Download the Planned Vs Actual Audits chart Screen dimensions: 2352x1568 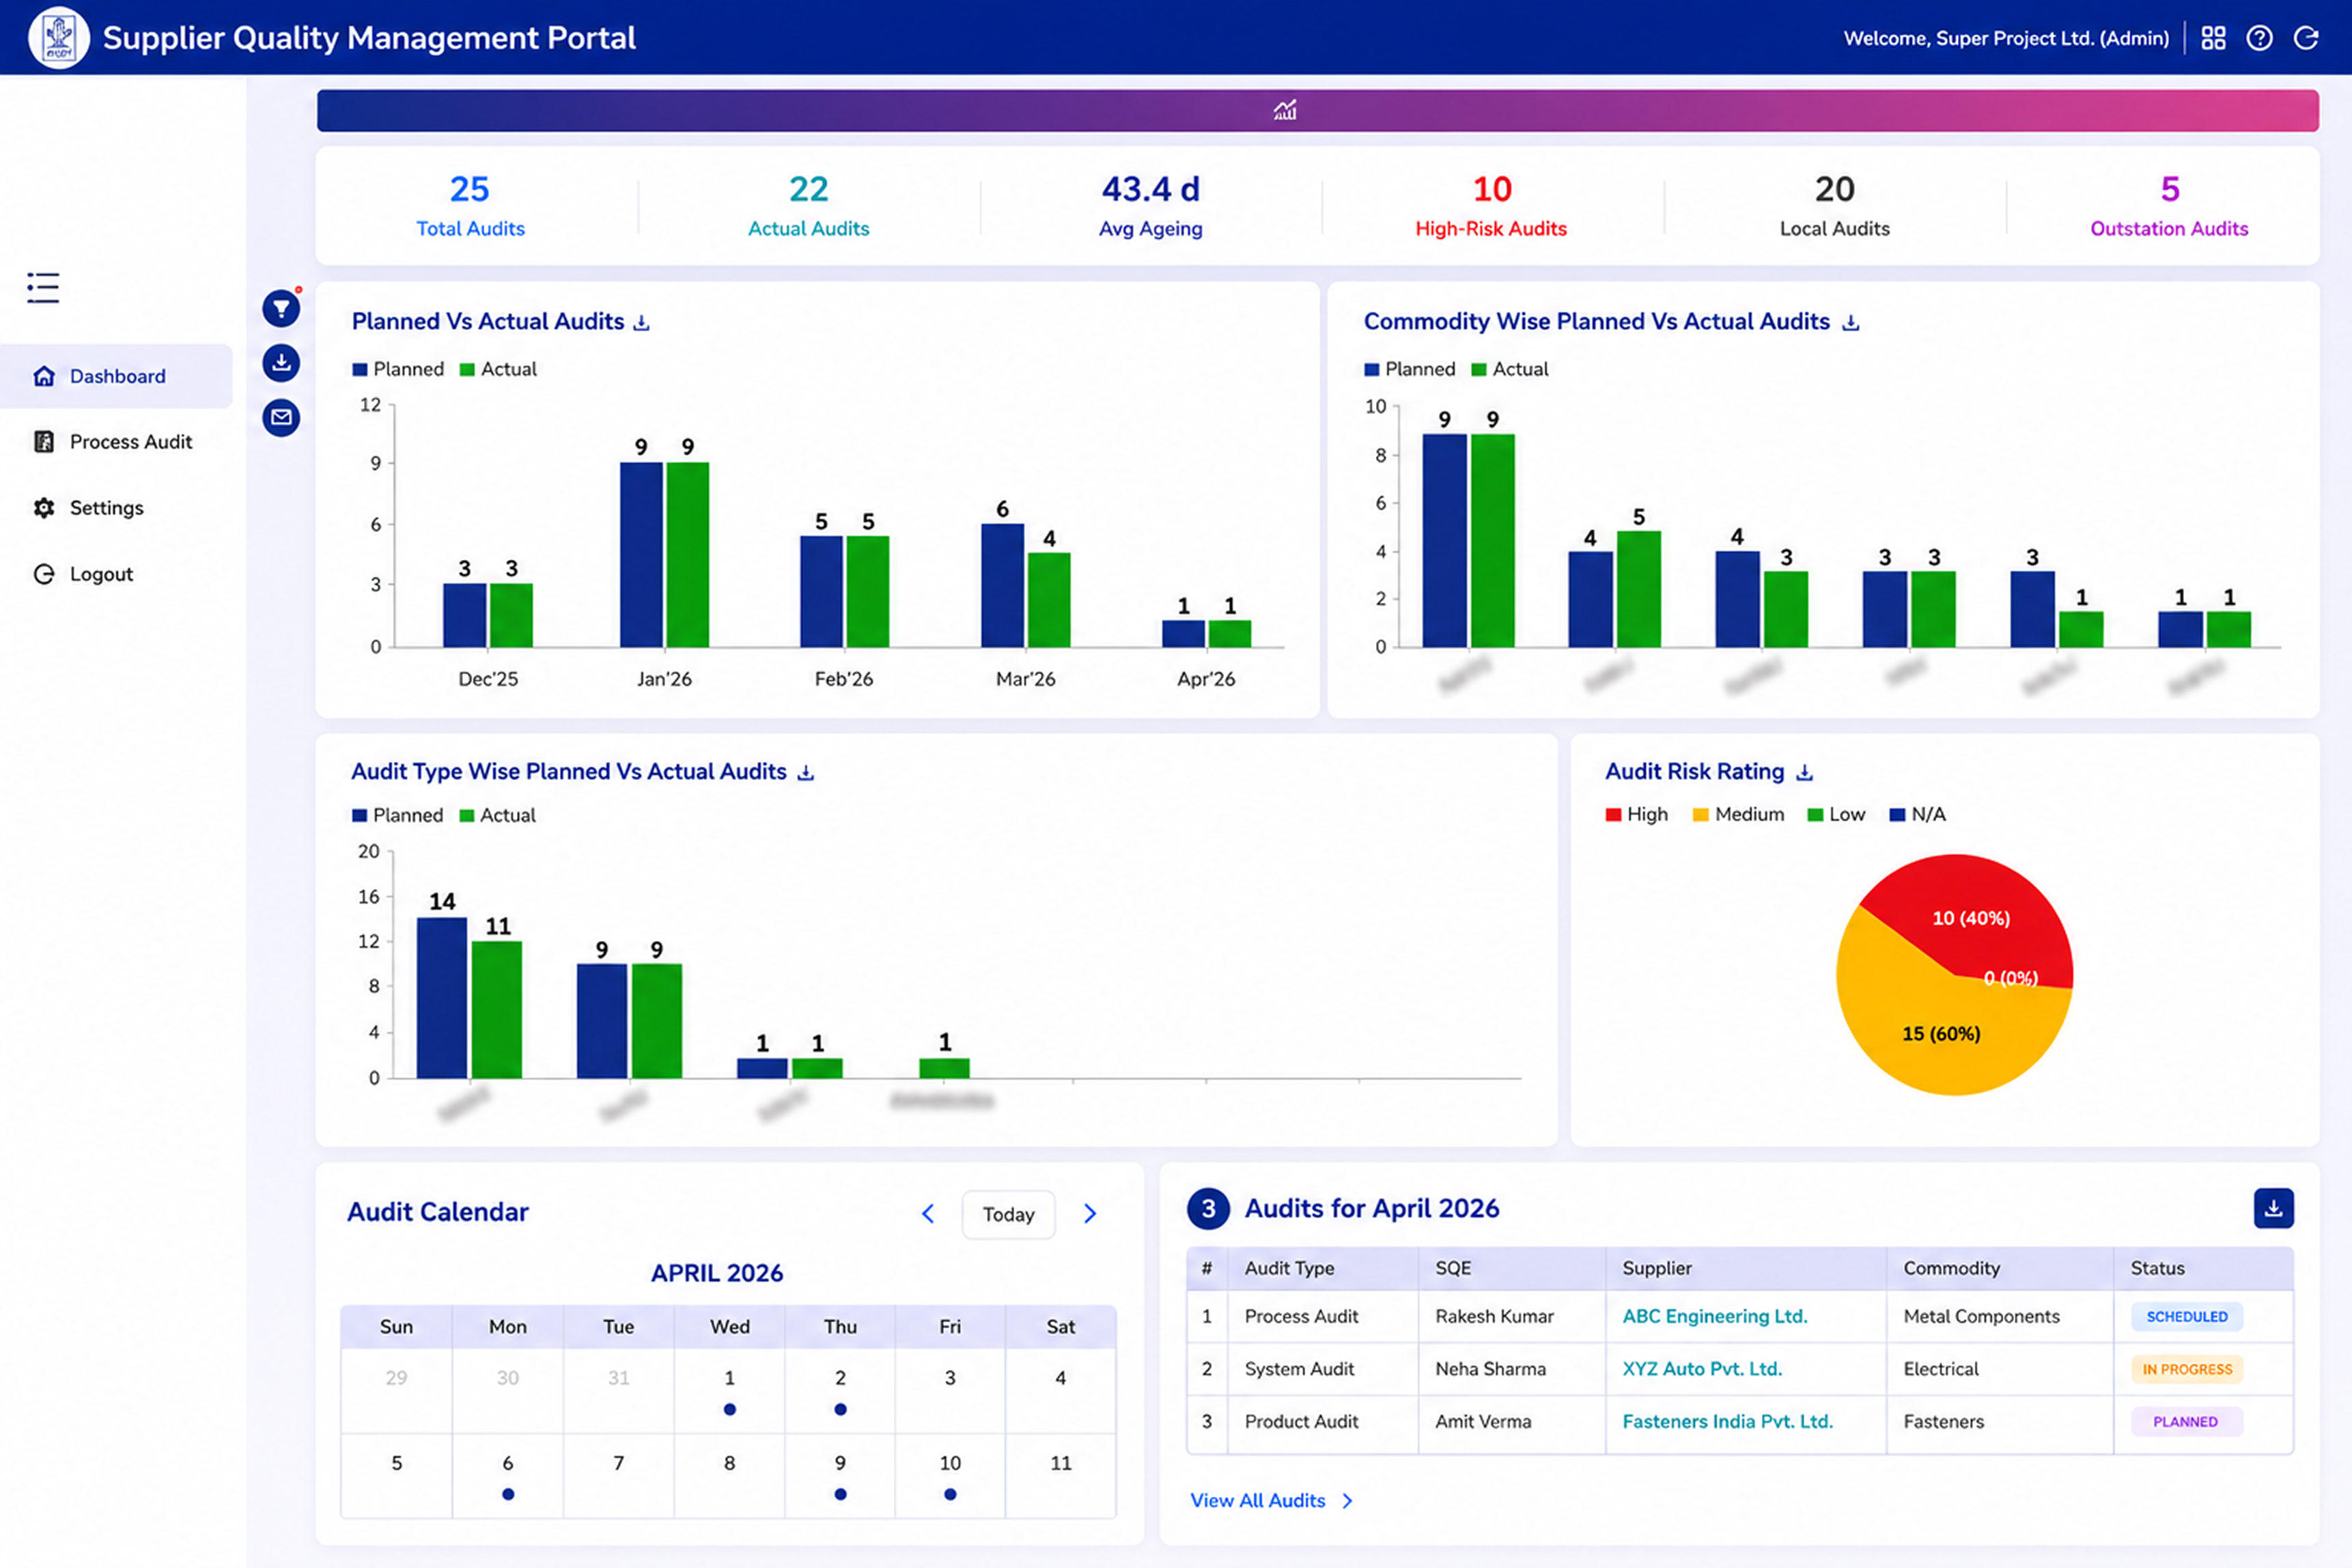click(x=642, y=323)
